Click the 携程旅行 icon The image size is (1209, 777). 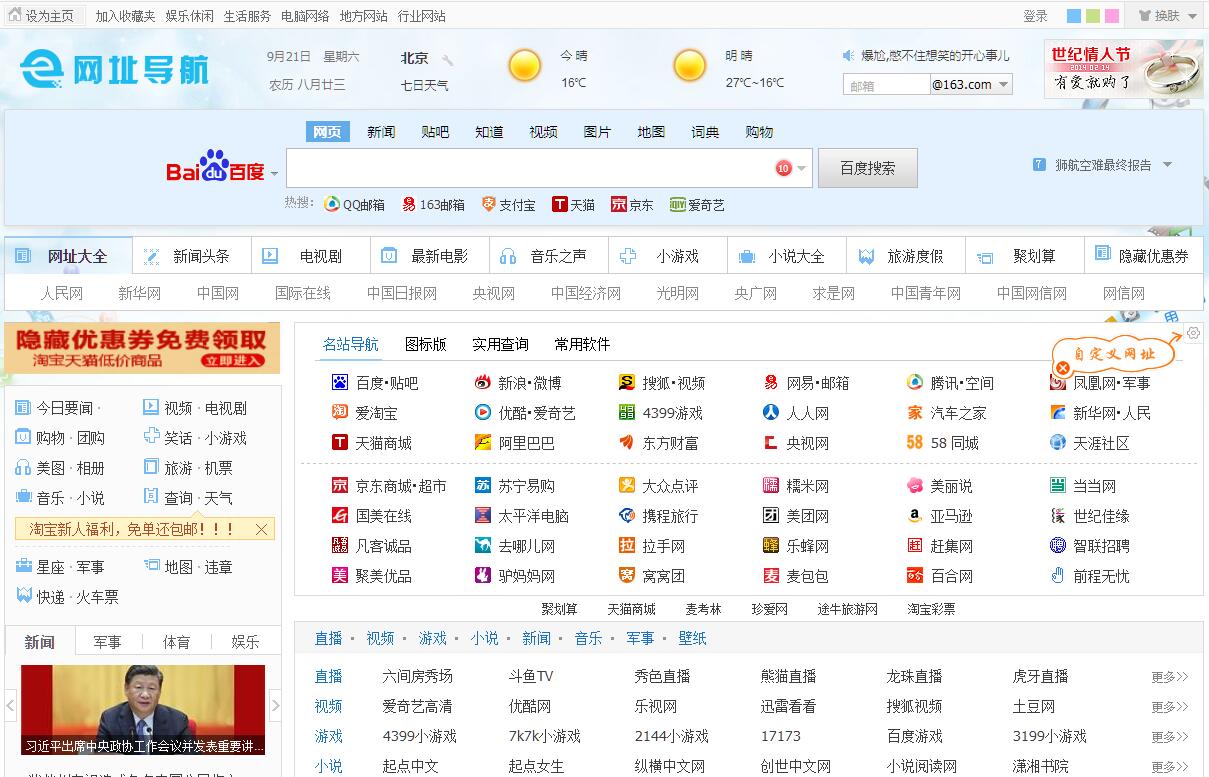627,516
